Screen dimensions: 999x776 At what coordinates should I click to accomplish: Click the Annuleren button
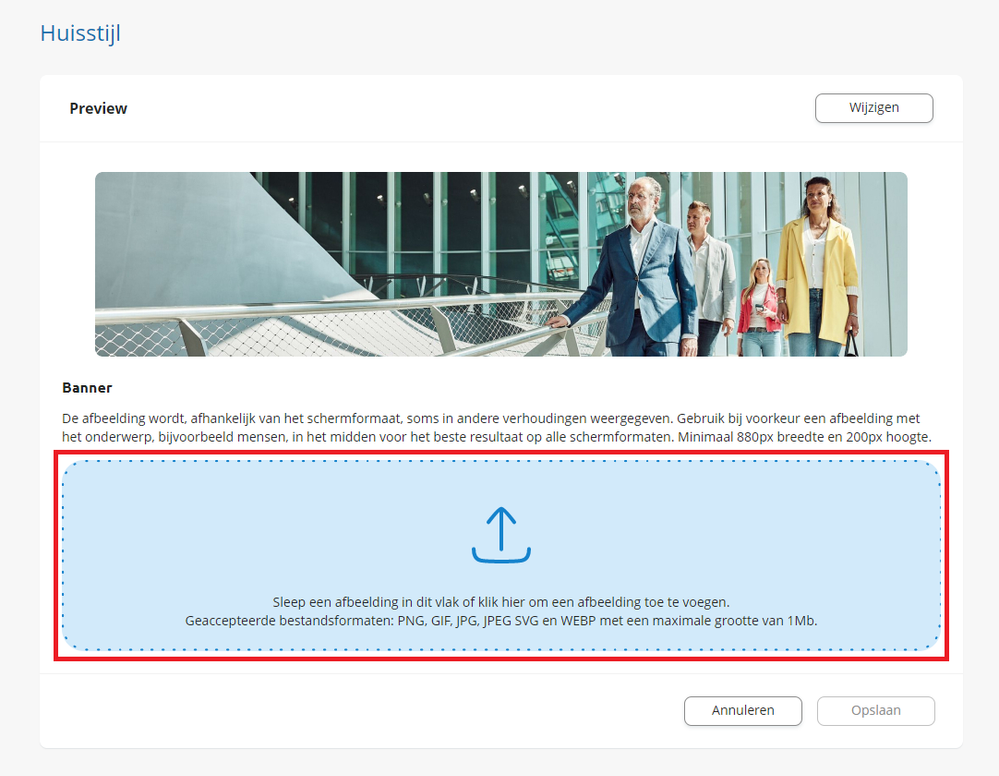click(743, 710)
